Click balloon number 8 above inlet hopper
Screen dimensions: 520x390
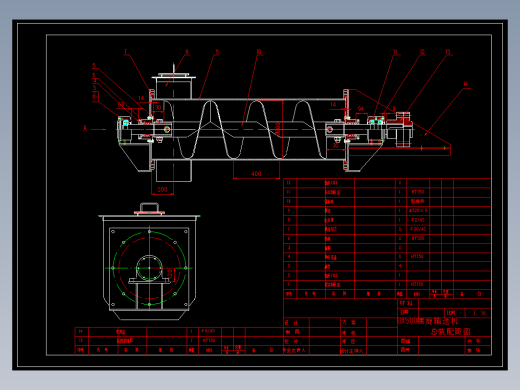click(187, 52)
